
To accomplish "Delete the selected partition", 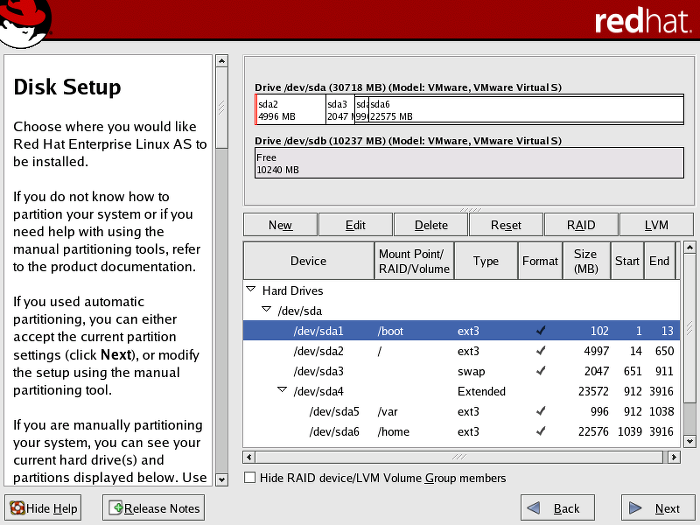I will (431, 225).
